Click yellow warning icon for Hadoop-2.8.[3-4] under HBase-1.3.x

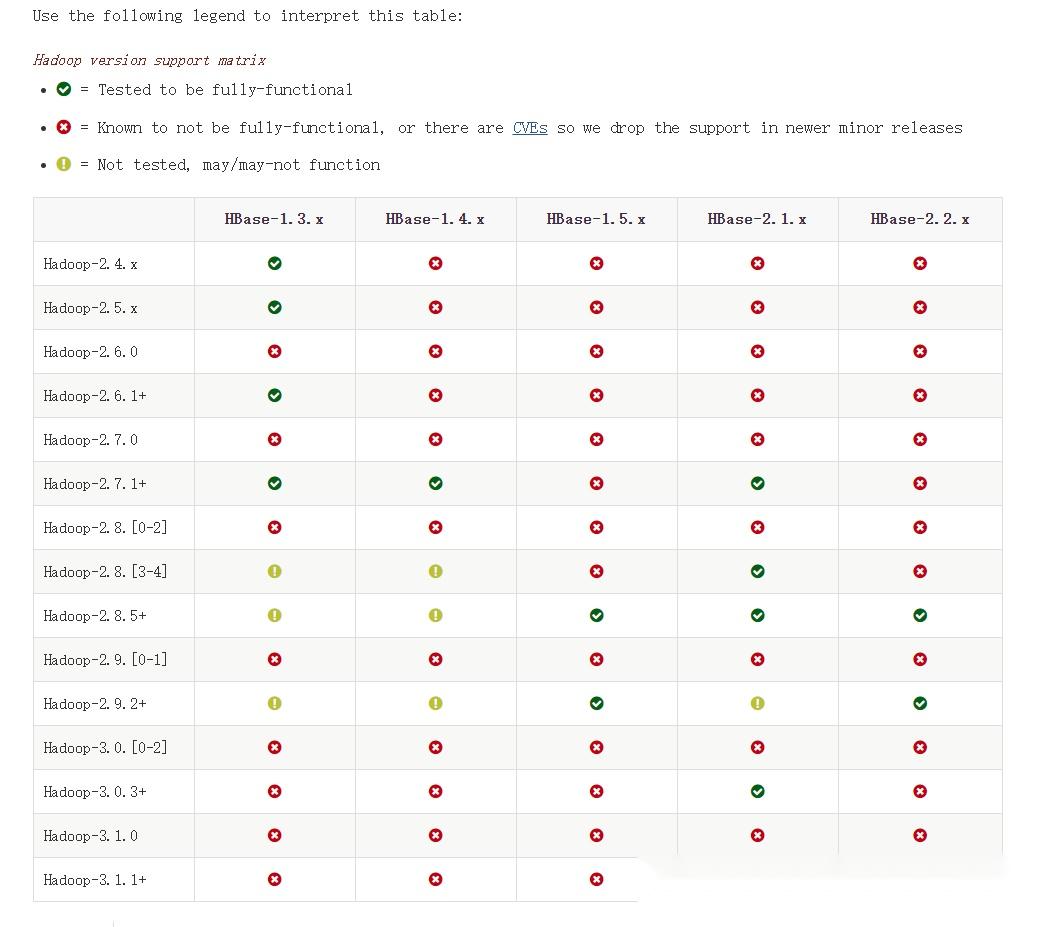pyautogui.click(x=275, y=571)
